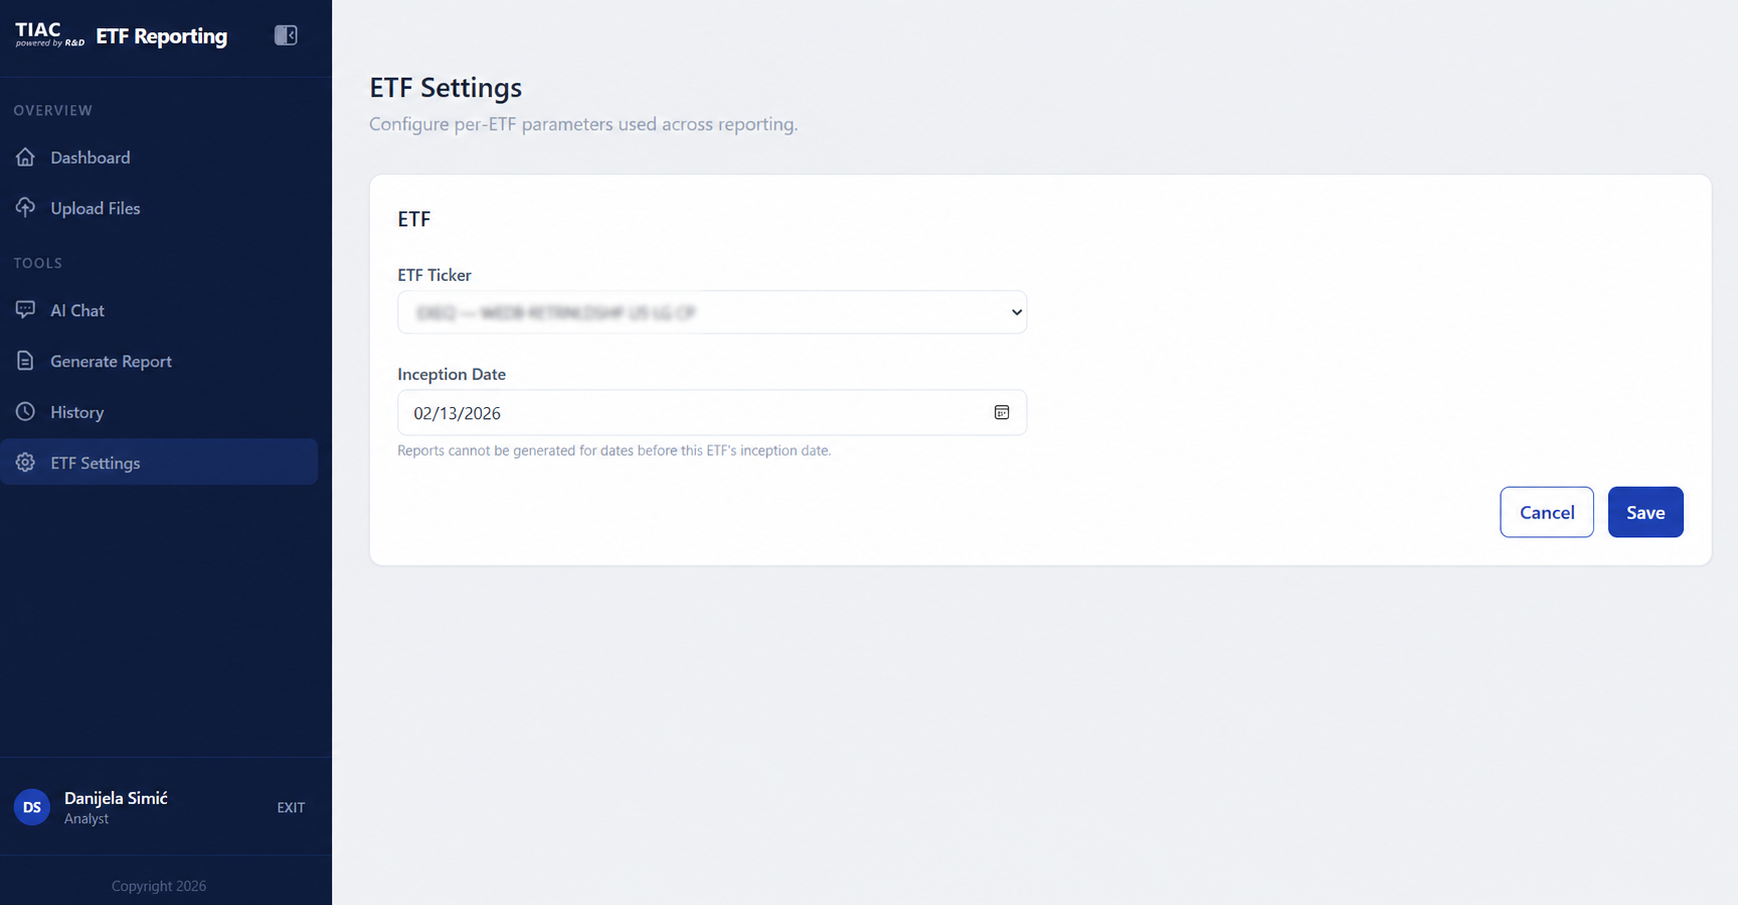This screenshot has width=1738, height=905.
Task: Click the History clock icon
Action: point(26,412)
